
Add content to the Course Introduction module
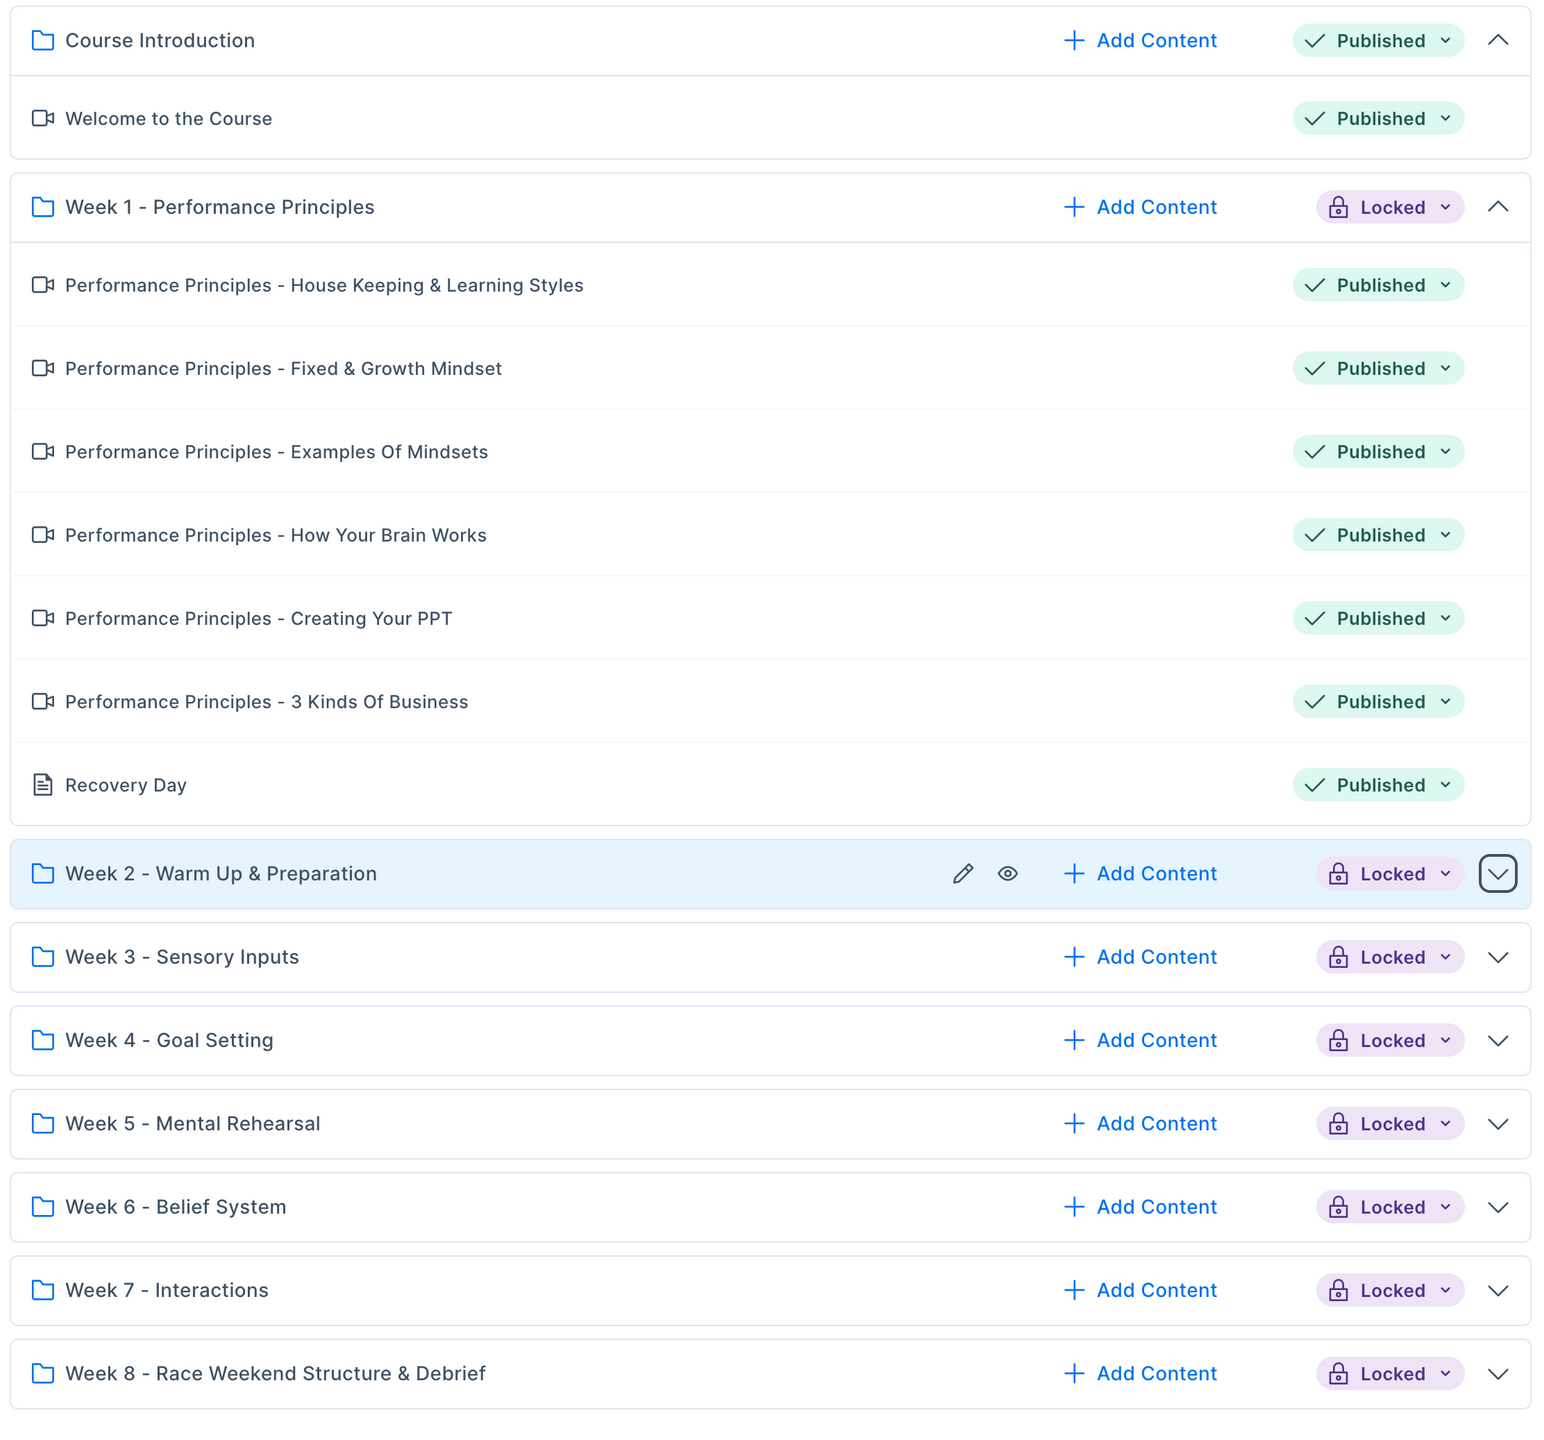tap(1140, 41)
